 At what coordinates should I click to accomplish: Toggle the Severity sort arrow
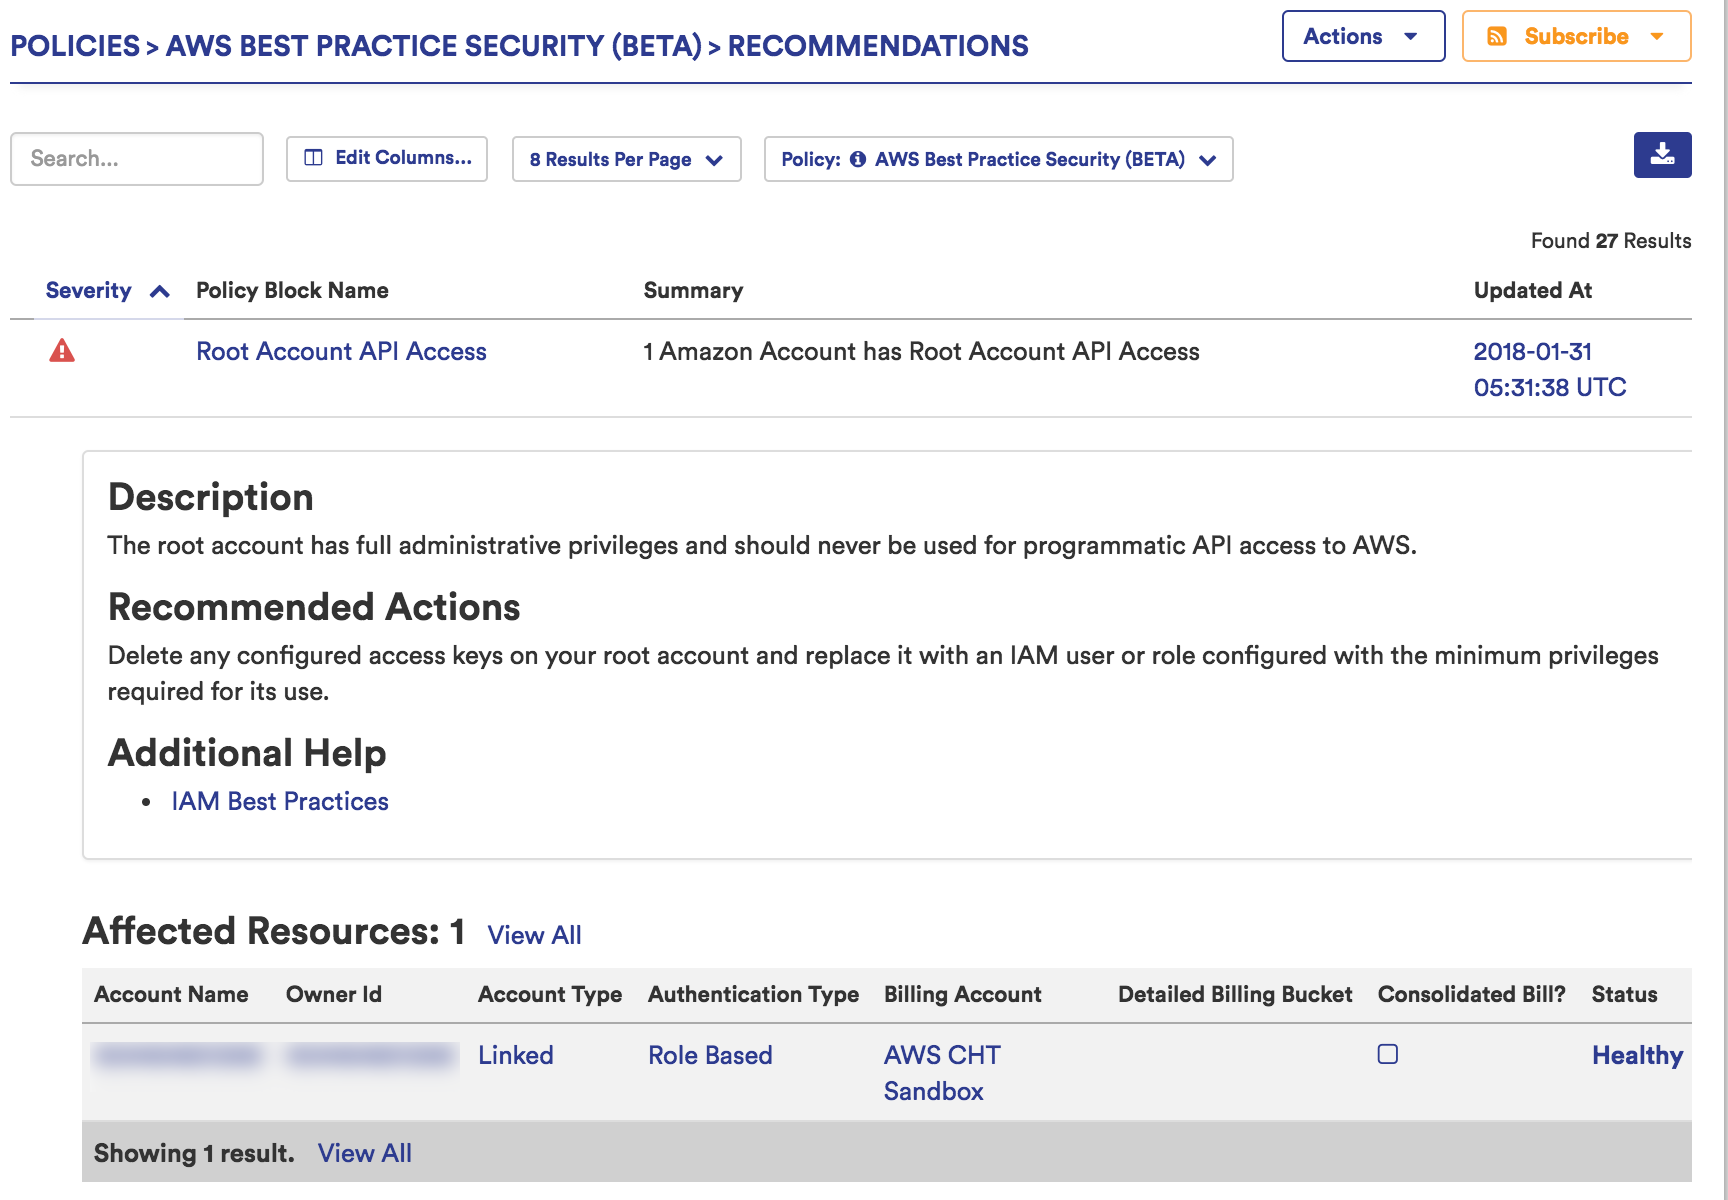pyautogui.click(x=160, y=291)
